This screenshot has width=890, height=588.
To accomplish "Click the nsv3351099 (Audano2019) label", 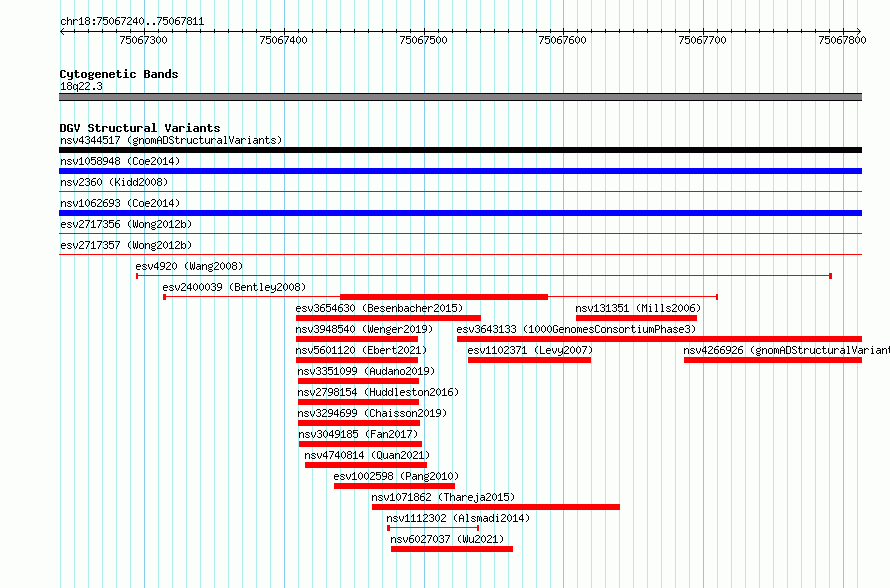I will click(366, 371).
